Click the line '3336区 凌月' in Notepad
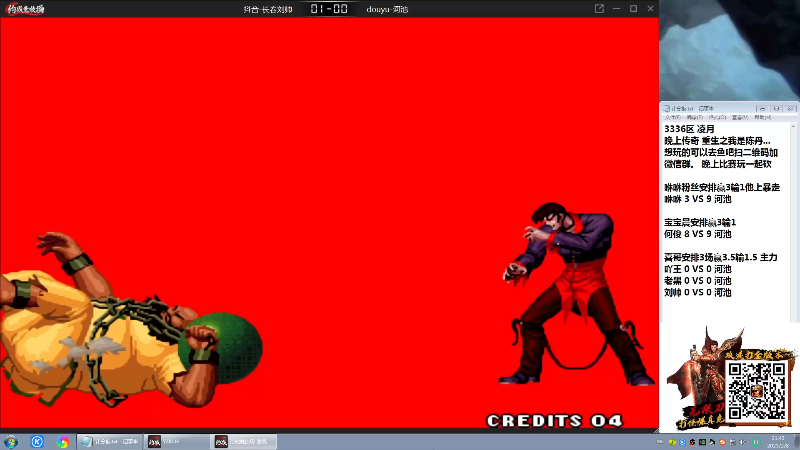 689,129
